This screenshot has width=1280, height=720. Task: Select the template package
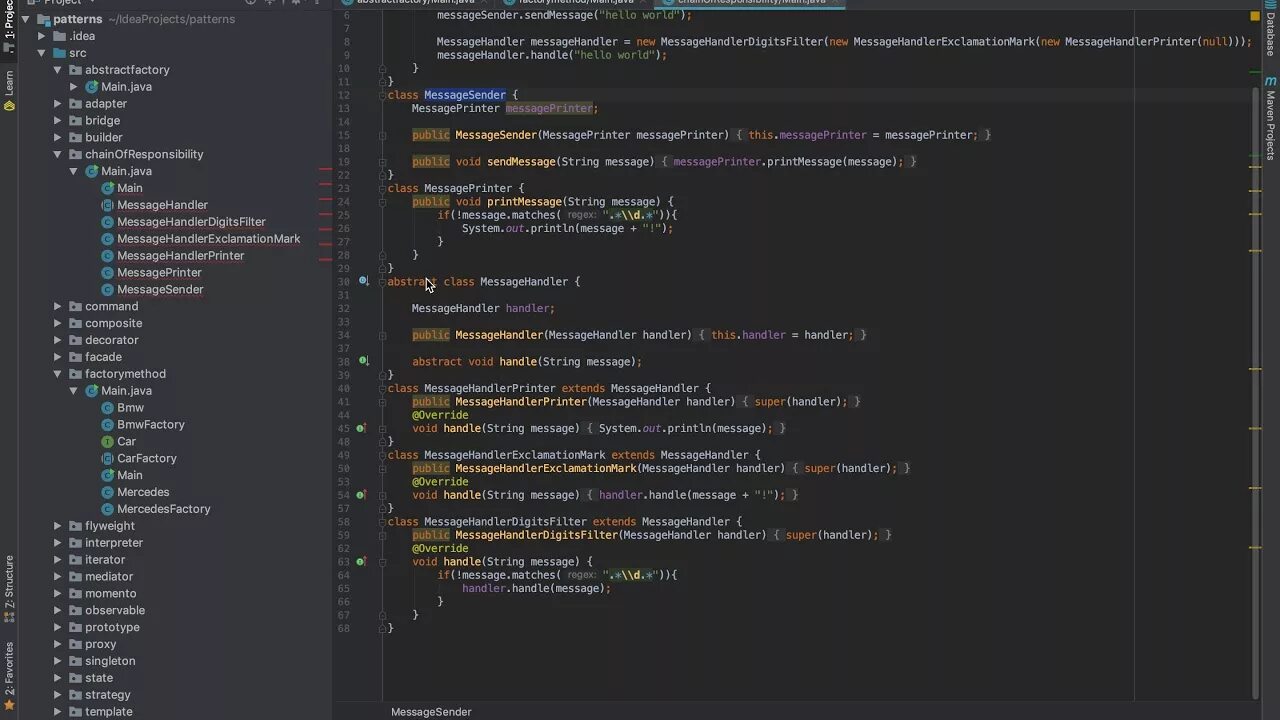tap(109, 712)
